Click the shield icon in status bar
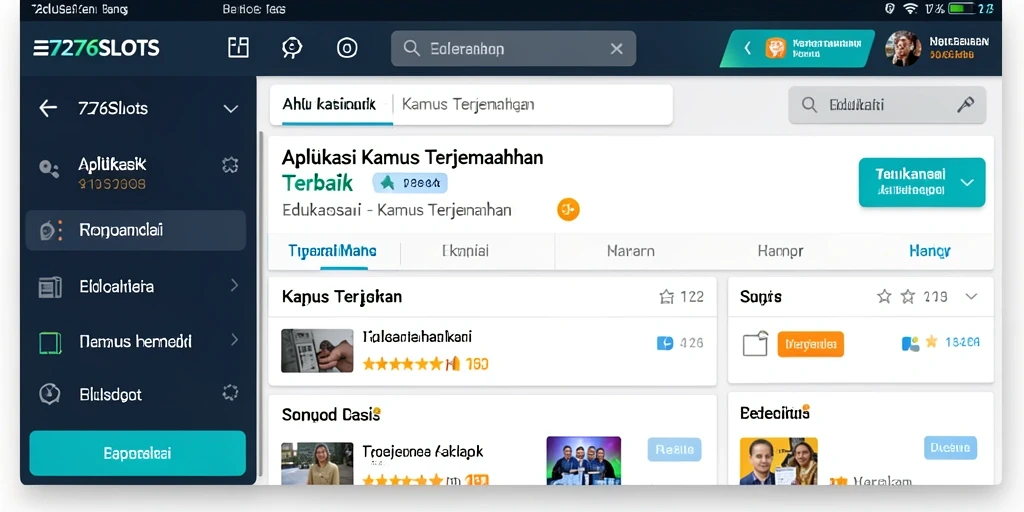The image size is (1024, 512). (x=889, y=8)
